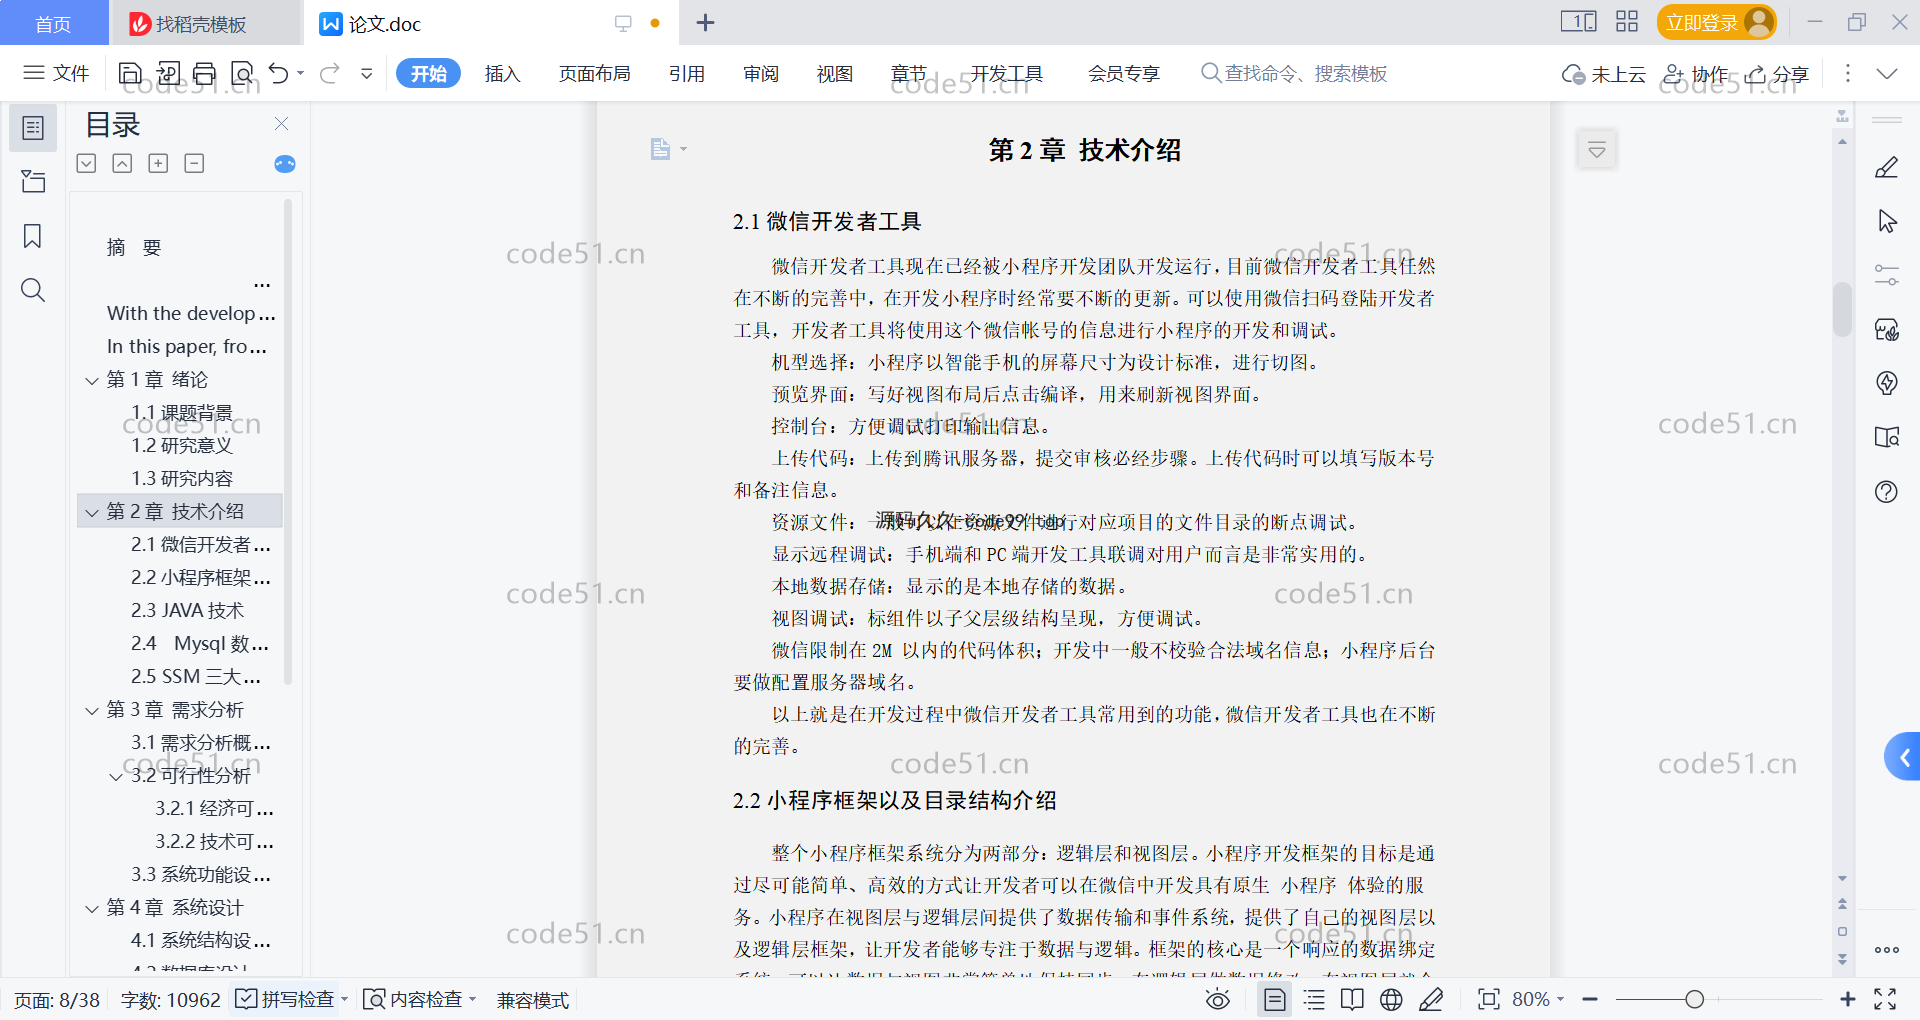Select outline entry 2.3 JAVA 技术
The height and width of the screenshot is (1020, 1920).
(187, 610)
